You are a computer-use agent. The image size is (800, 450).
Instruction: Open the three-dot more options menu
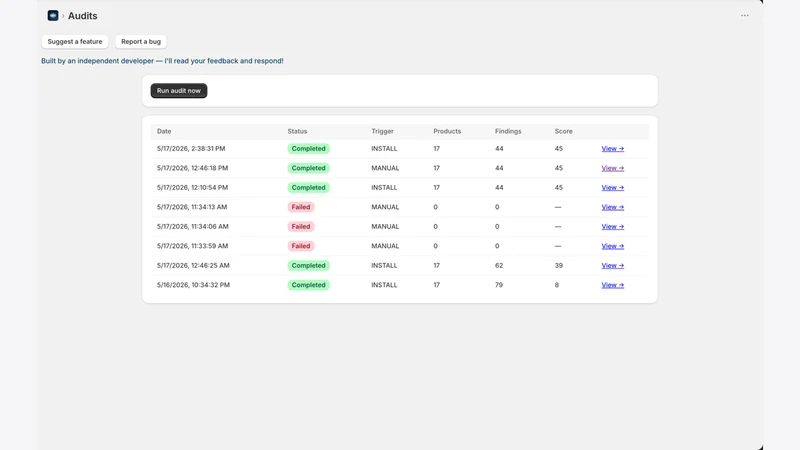tap(744, 16)
